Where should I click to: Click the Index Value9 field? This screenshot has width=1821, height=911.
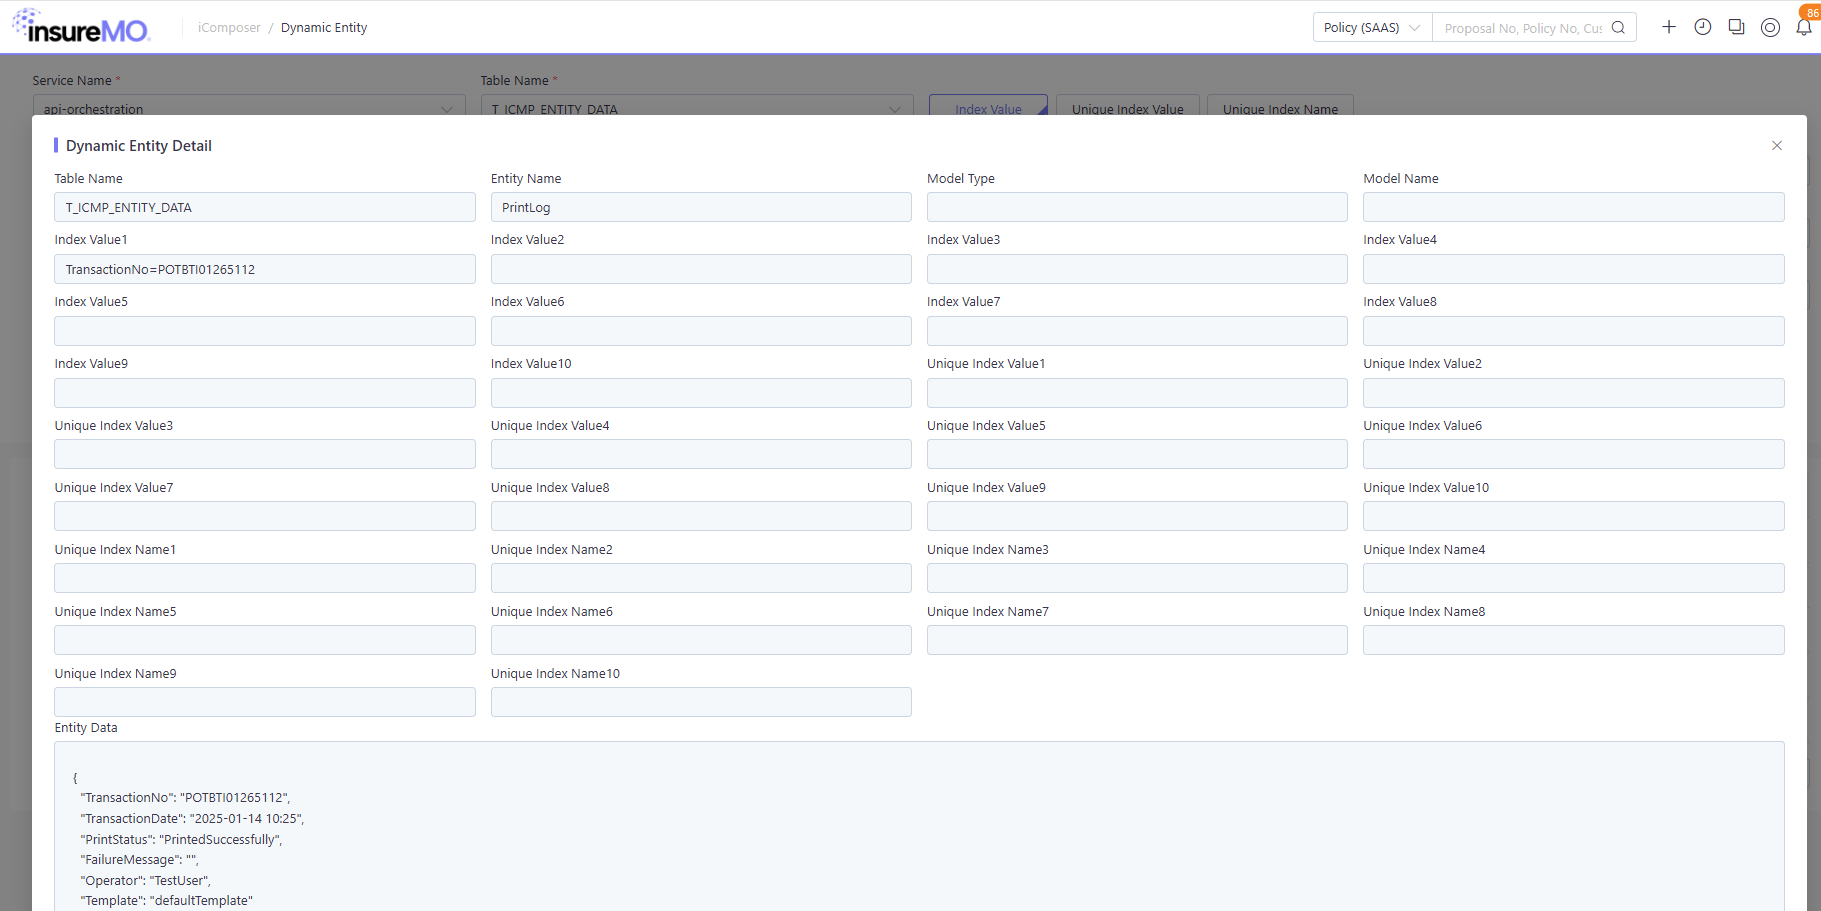pos(265,393)
